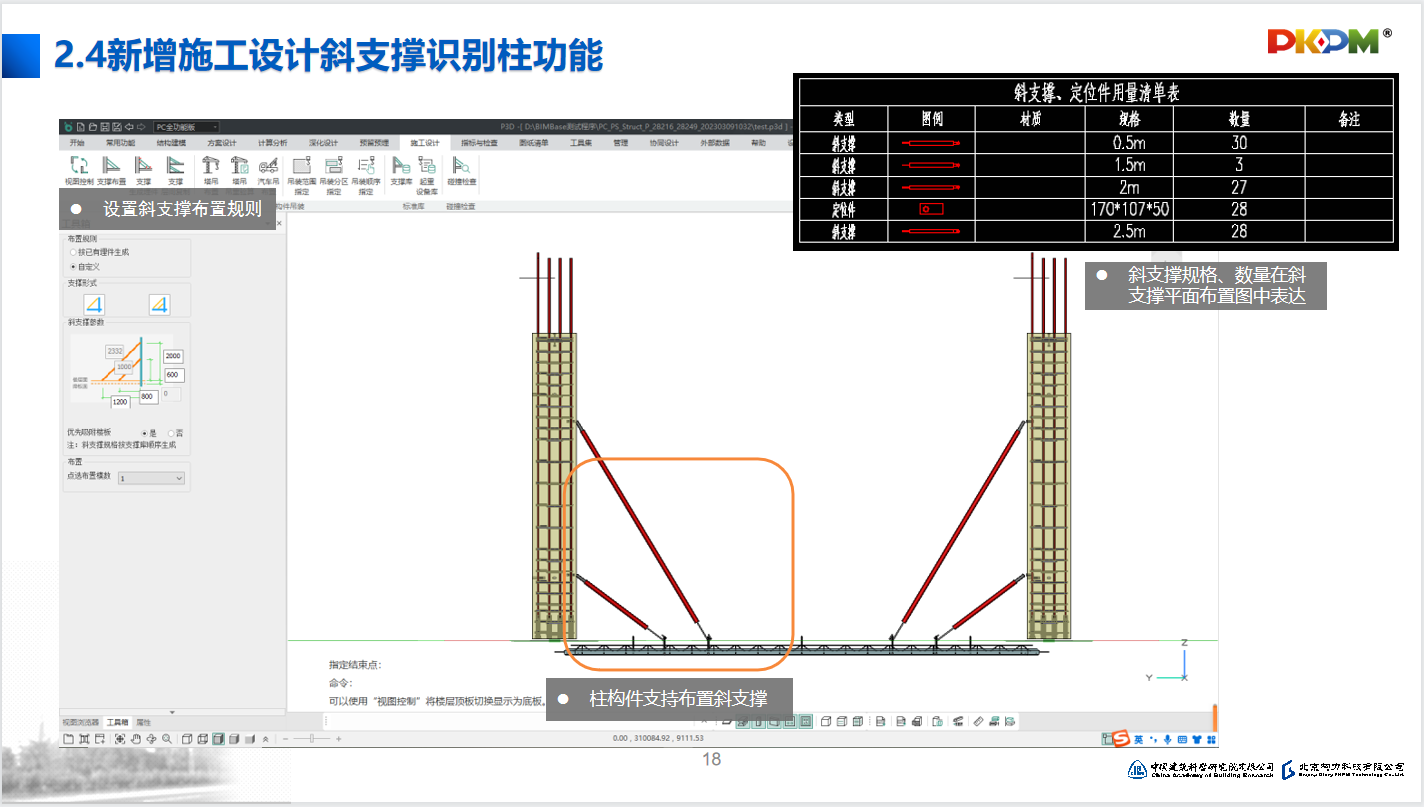Switch to the 工具箱 panel tab
The image size is (1424, 807).
click(x=118, y=721)
